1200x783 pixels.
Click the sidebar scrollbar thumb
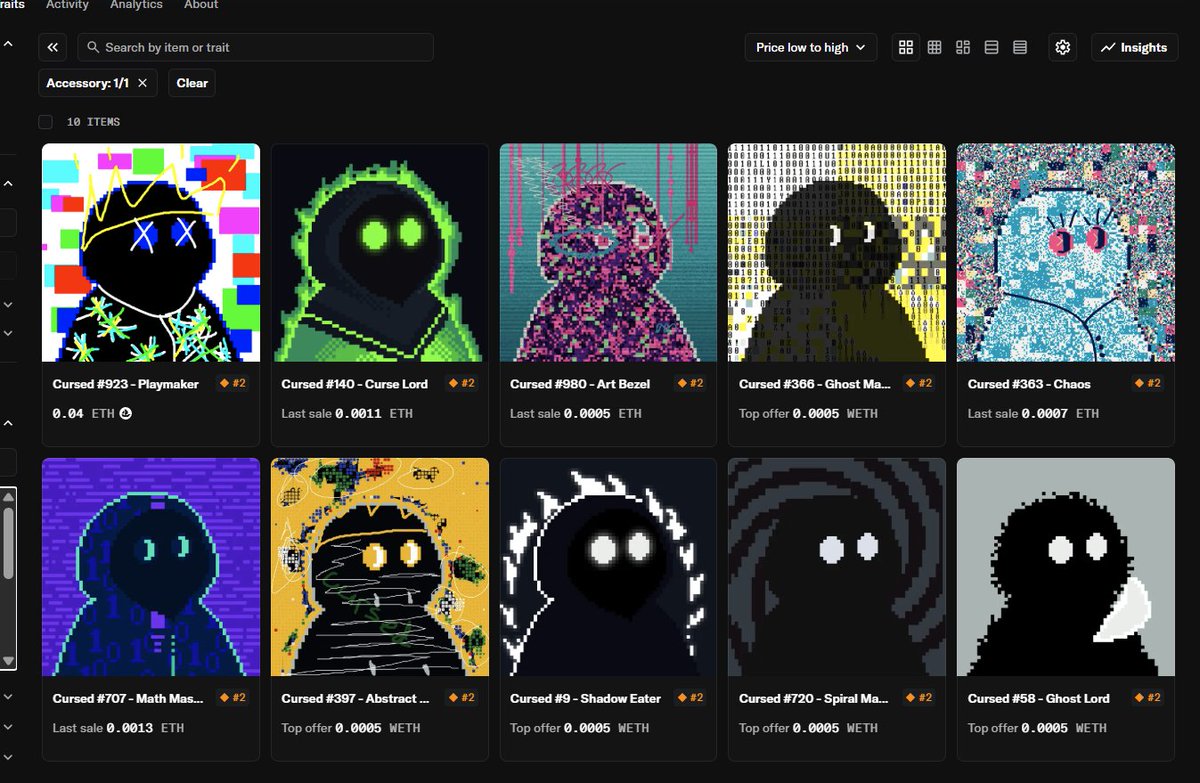coord(8,542)
